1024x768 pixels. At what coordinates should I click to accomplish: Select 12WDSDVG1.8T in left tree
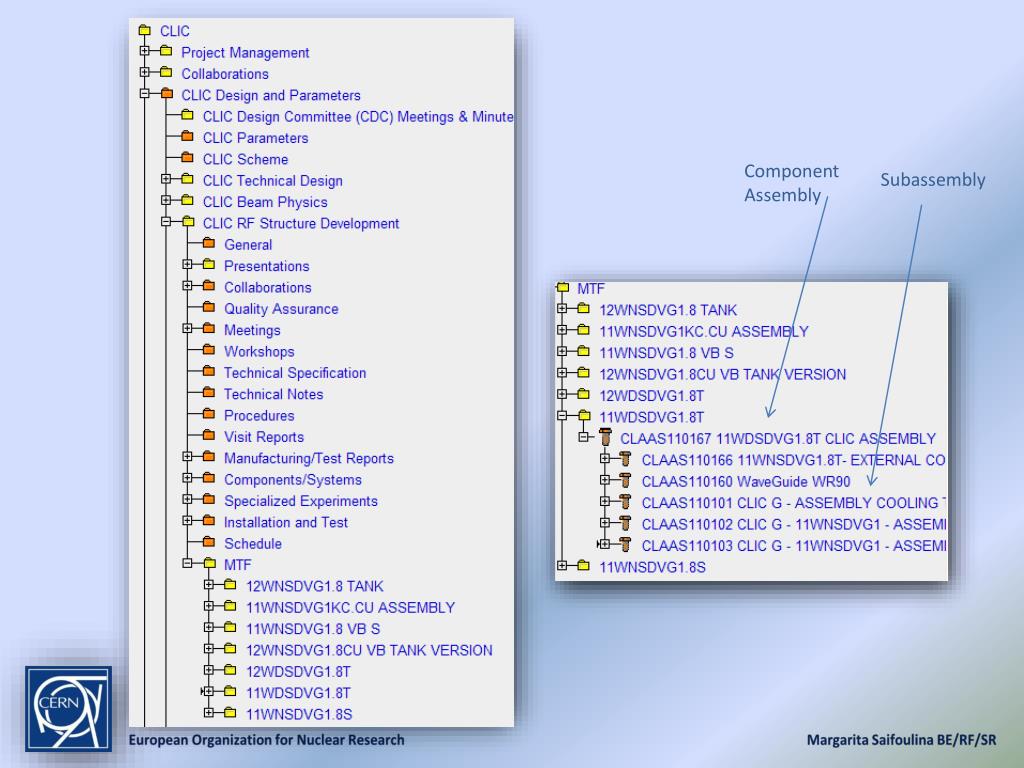[298, 671]
